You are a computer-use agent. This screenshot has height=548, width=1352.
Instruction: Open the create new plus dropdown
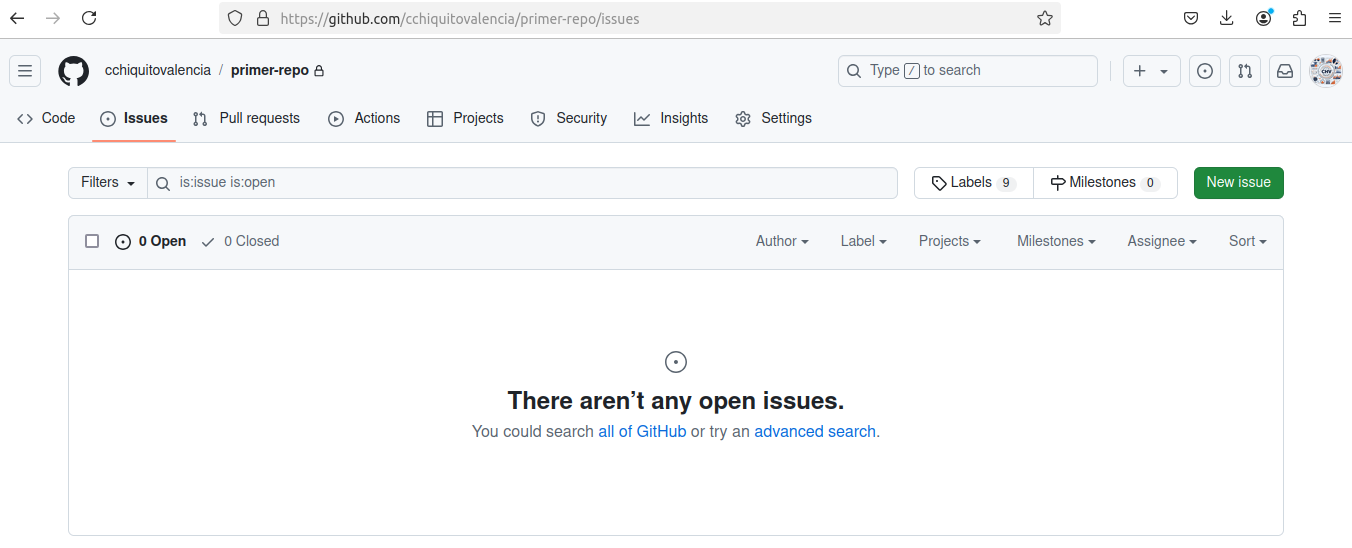click(x=1152, y=71)
